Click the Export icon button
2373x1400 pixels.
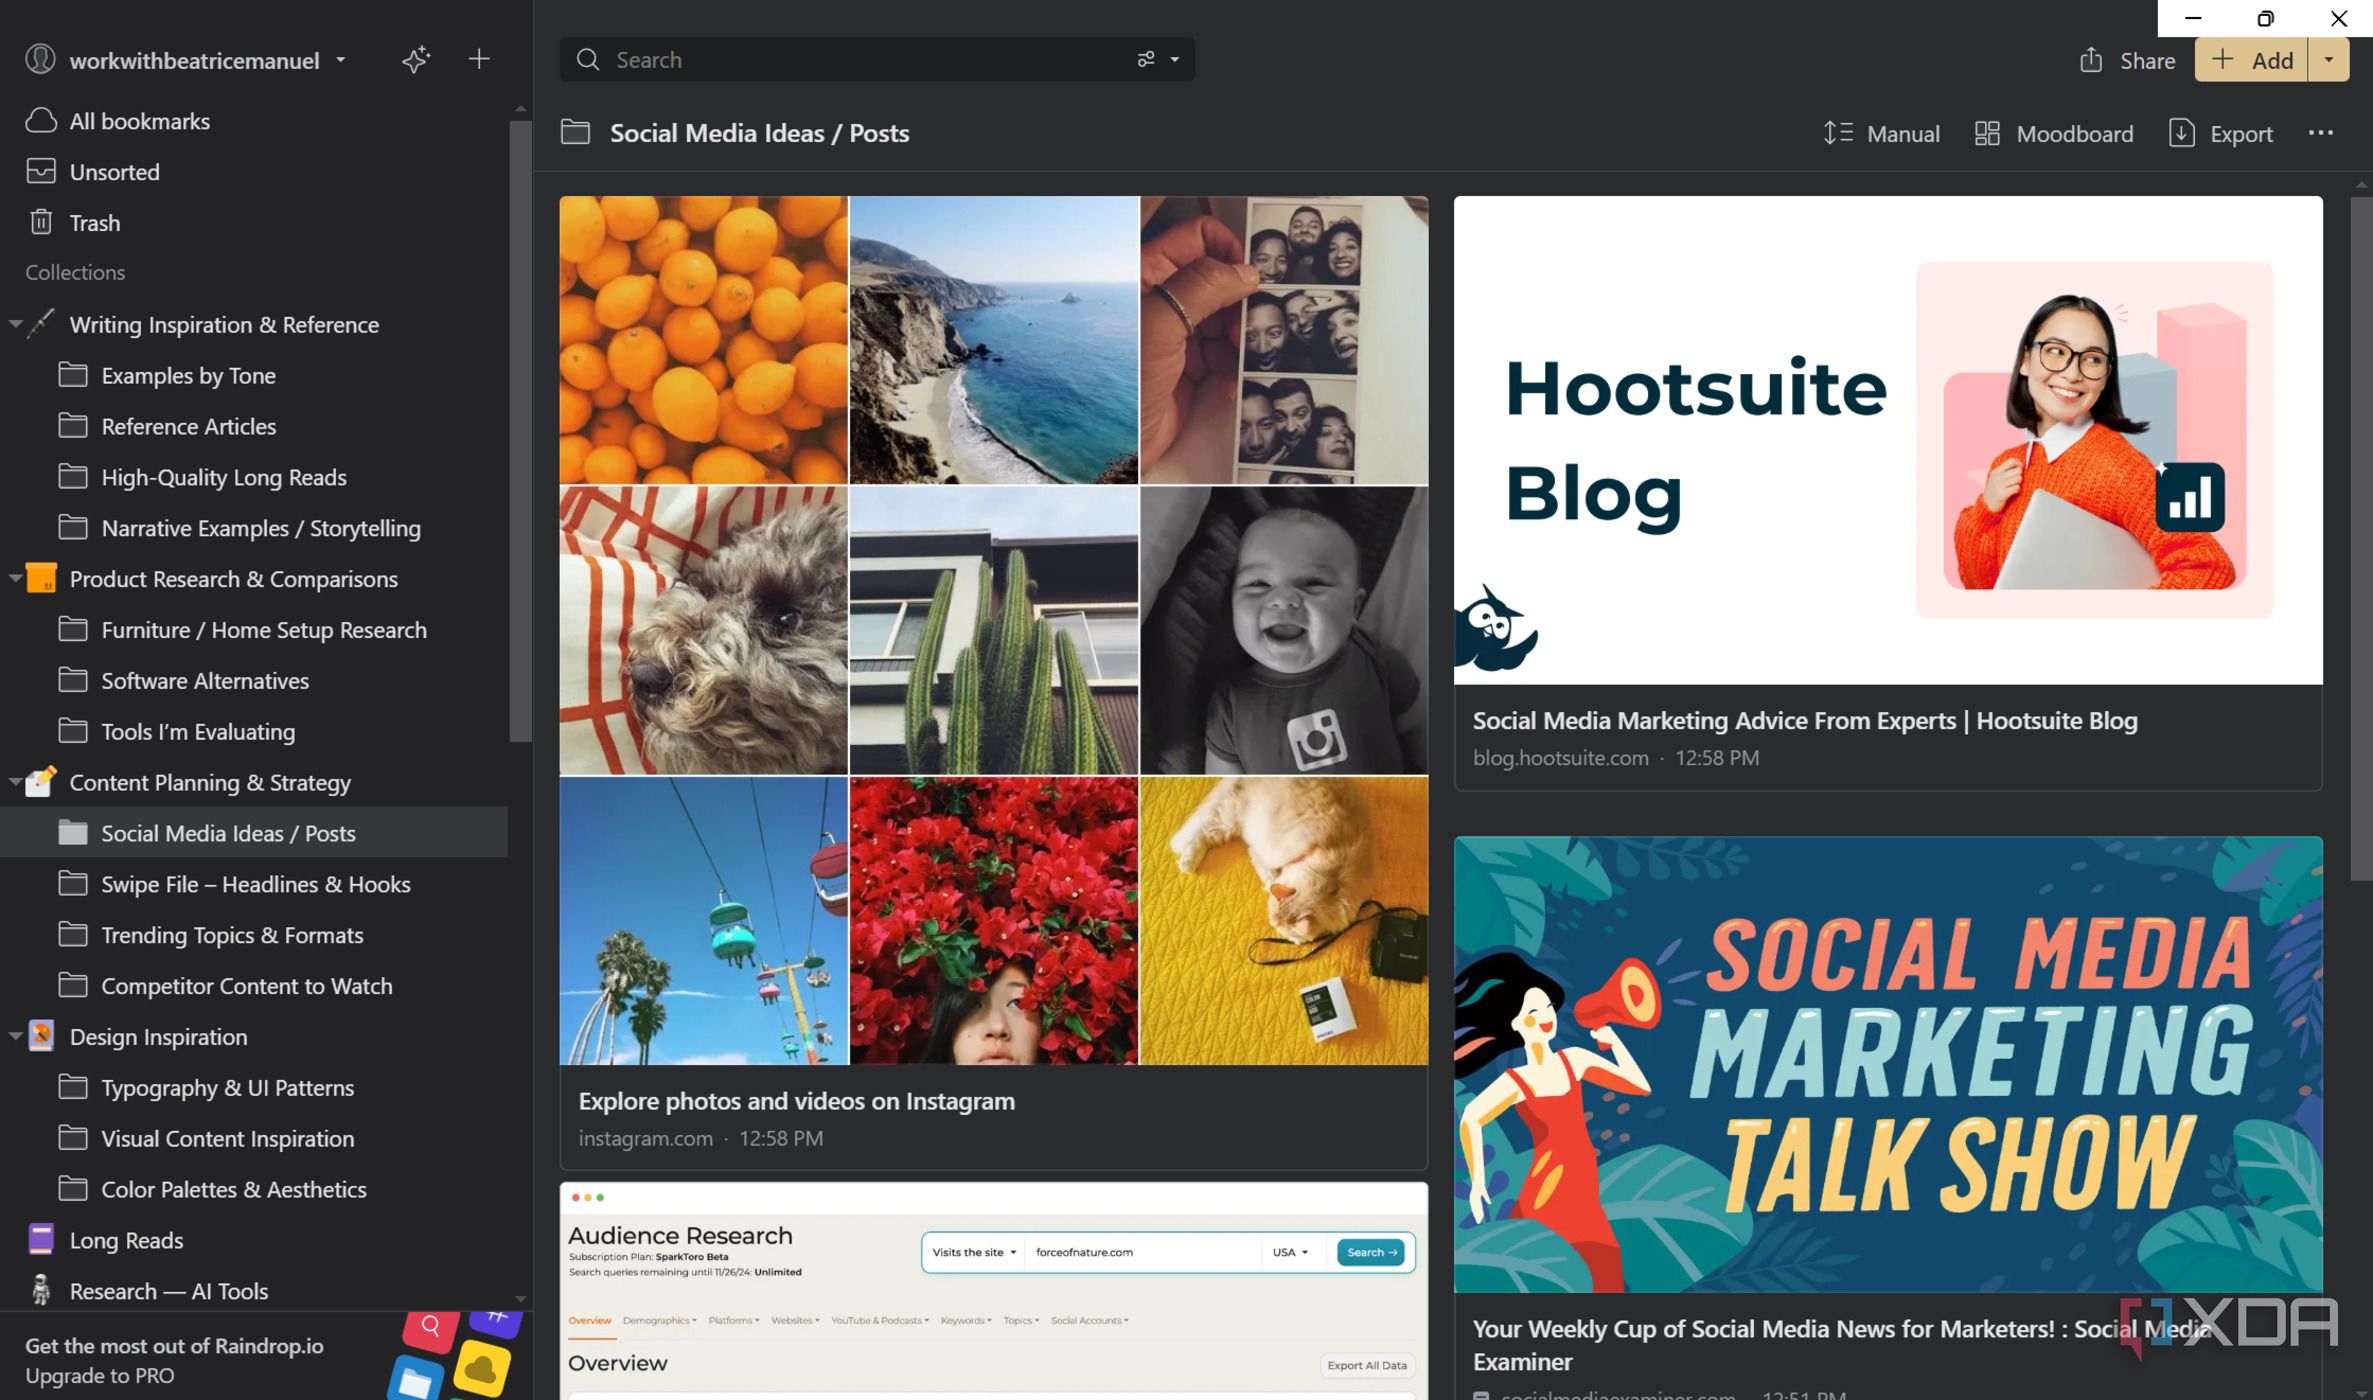2221,133
